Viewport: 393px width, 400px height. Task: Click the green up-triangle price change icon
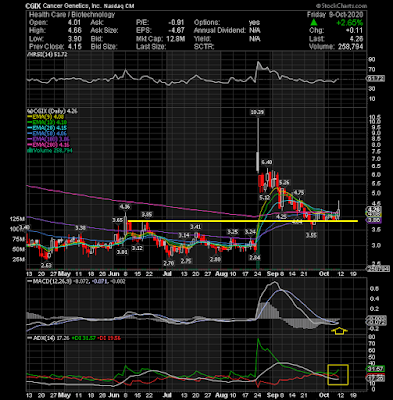coord(314,23)
